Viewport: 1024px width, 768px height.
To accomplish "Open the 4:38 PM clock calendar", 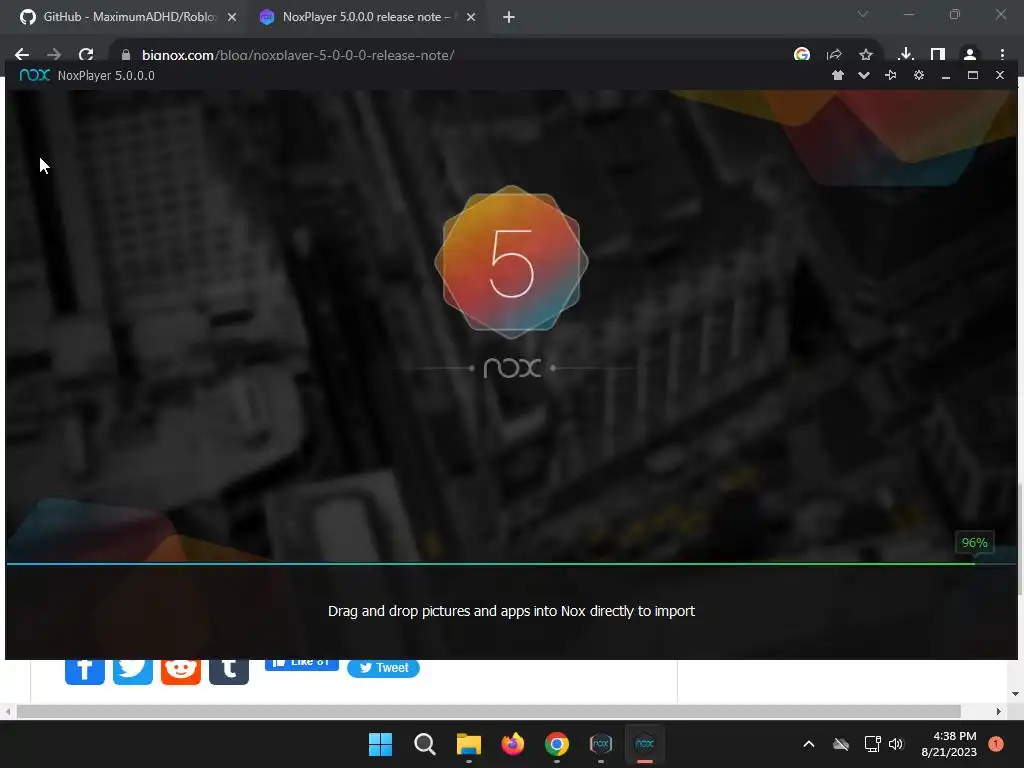I will pos(949,744).
